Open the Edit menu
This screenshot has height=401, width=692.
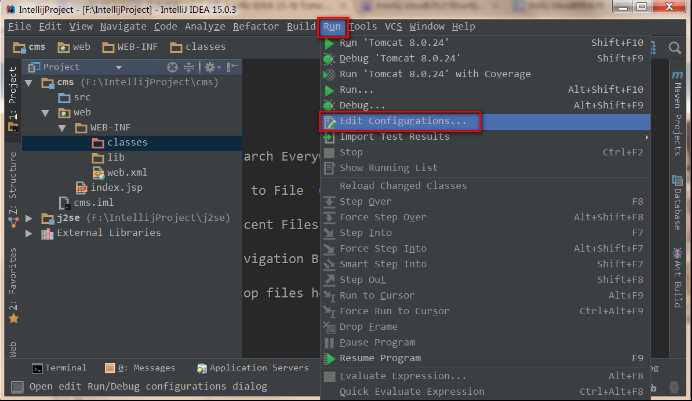[50, 26]
